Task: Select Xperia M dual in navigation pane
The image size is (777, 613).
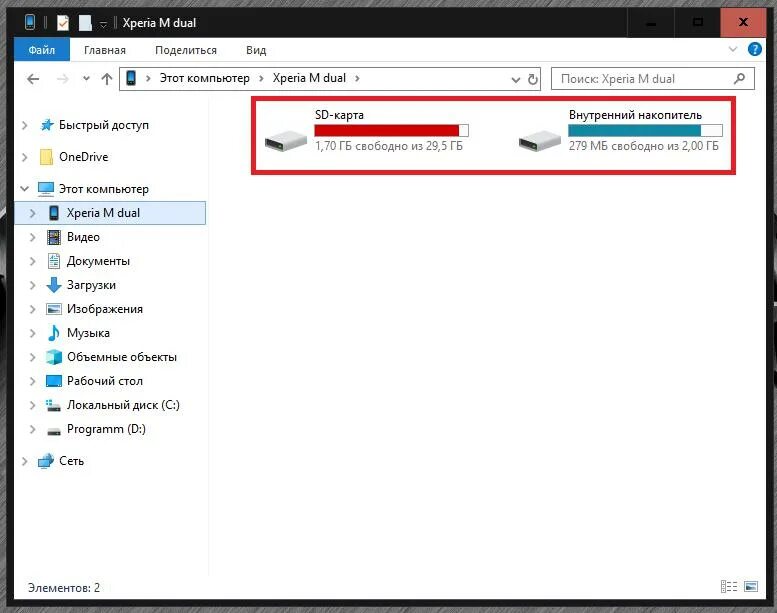Action: coord(110,213)
